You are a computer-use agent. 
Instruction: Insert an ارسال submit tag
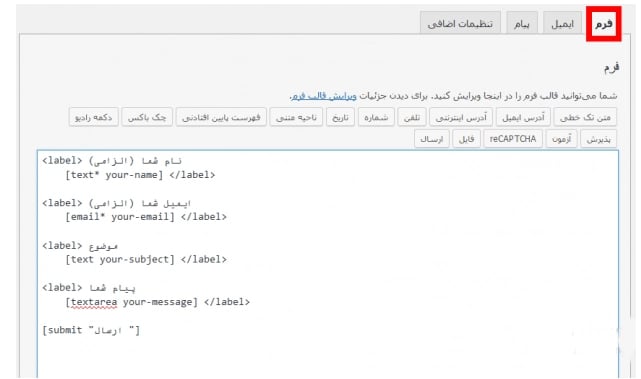pos(432,139)
